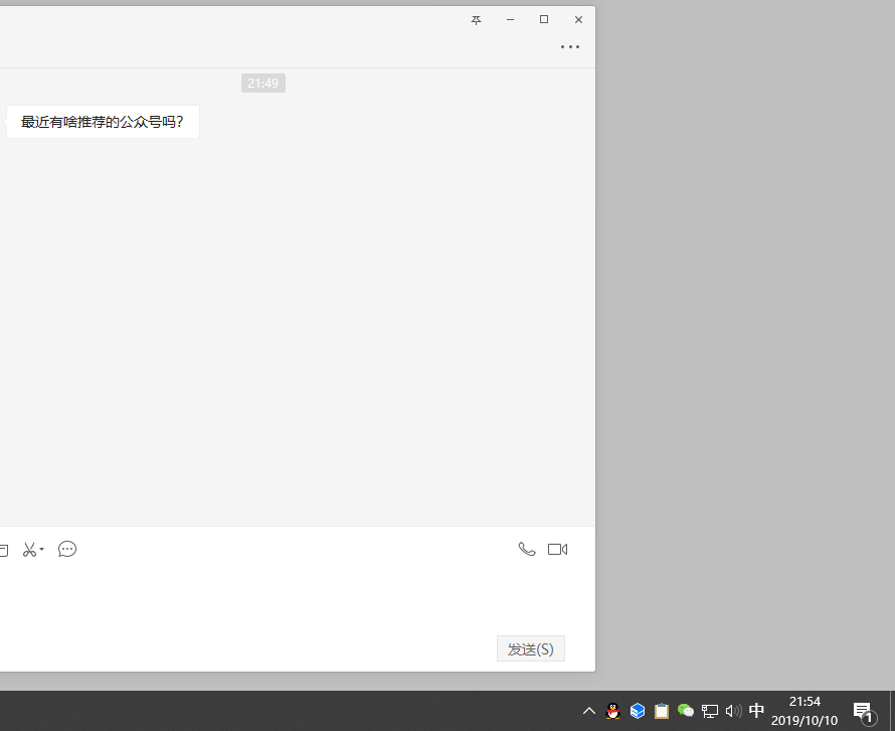Open the chat options ... menu
Image resolution: width=895 pixels, height=731 pixels.
coord(570,46)
